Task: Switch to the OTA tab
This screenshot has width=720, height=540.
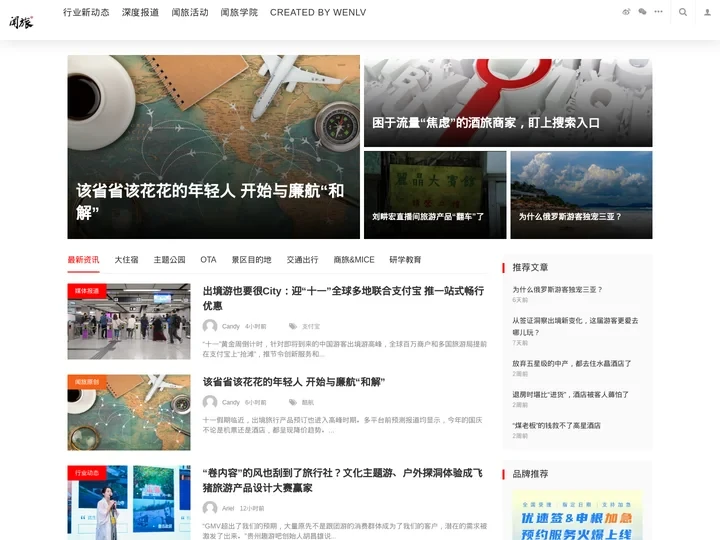Action: [x=208, y=260]
